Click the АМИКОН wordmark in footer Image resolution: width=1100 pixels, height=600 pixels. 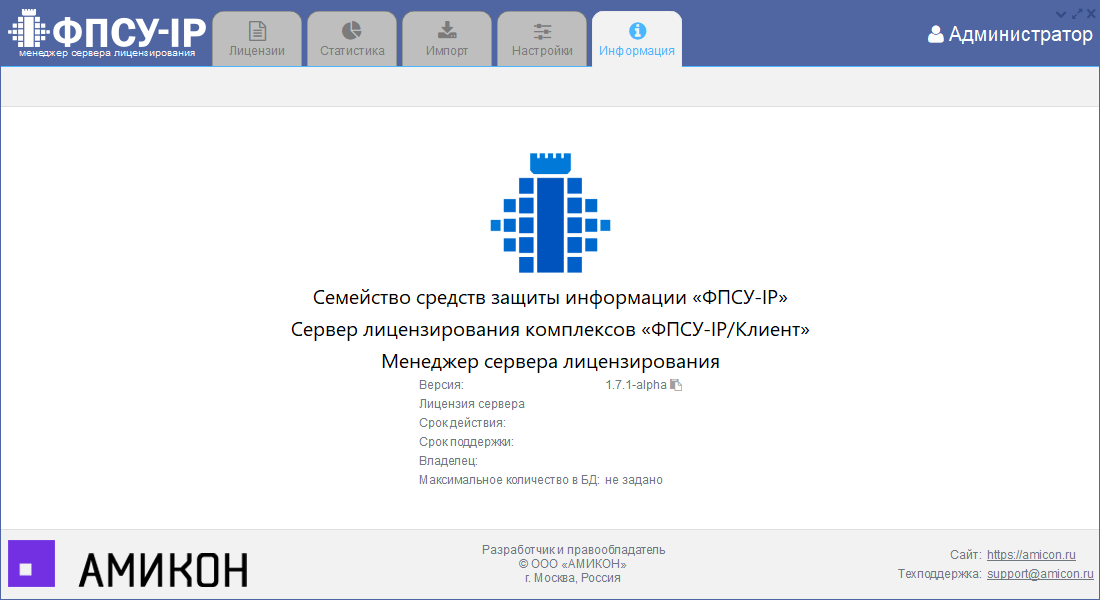(163, 569)
